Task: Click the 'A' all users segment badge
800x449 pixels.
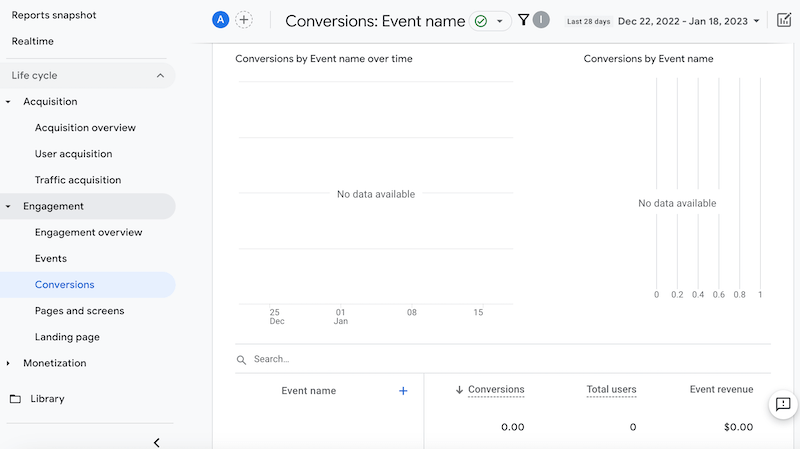Action: click(x=220, y=20)
